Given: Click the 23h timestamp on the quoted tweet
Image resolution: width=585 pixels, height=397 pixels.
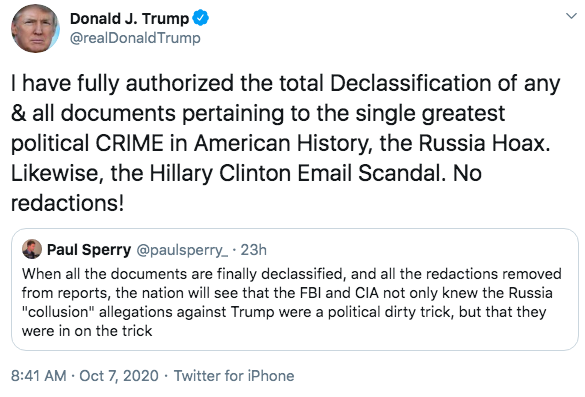Looking at the screenshot, I should 253,250.
